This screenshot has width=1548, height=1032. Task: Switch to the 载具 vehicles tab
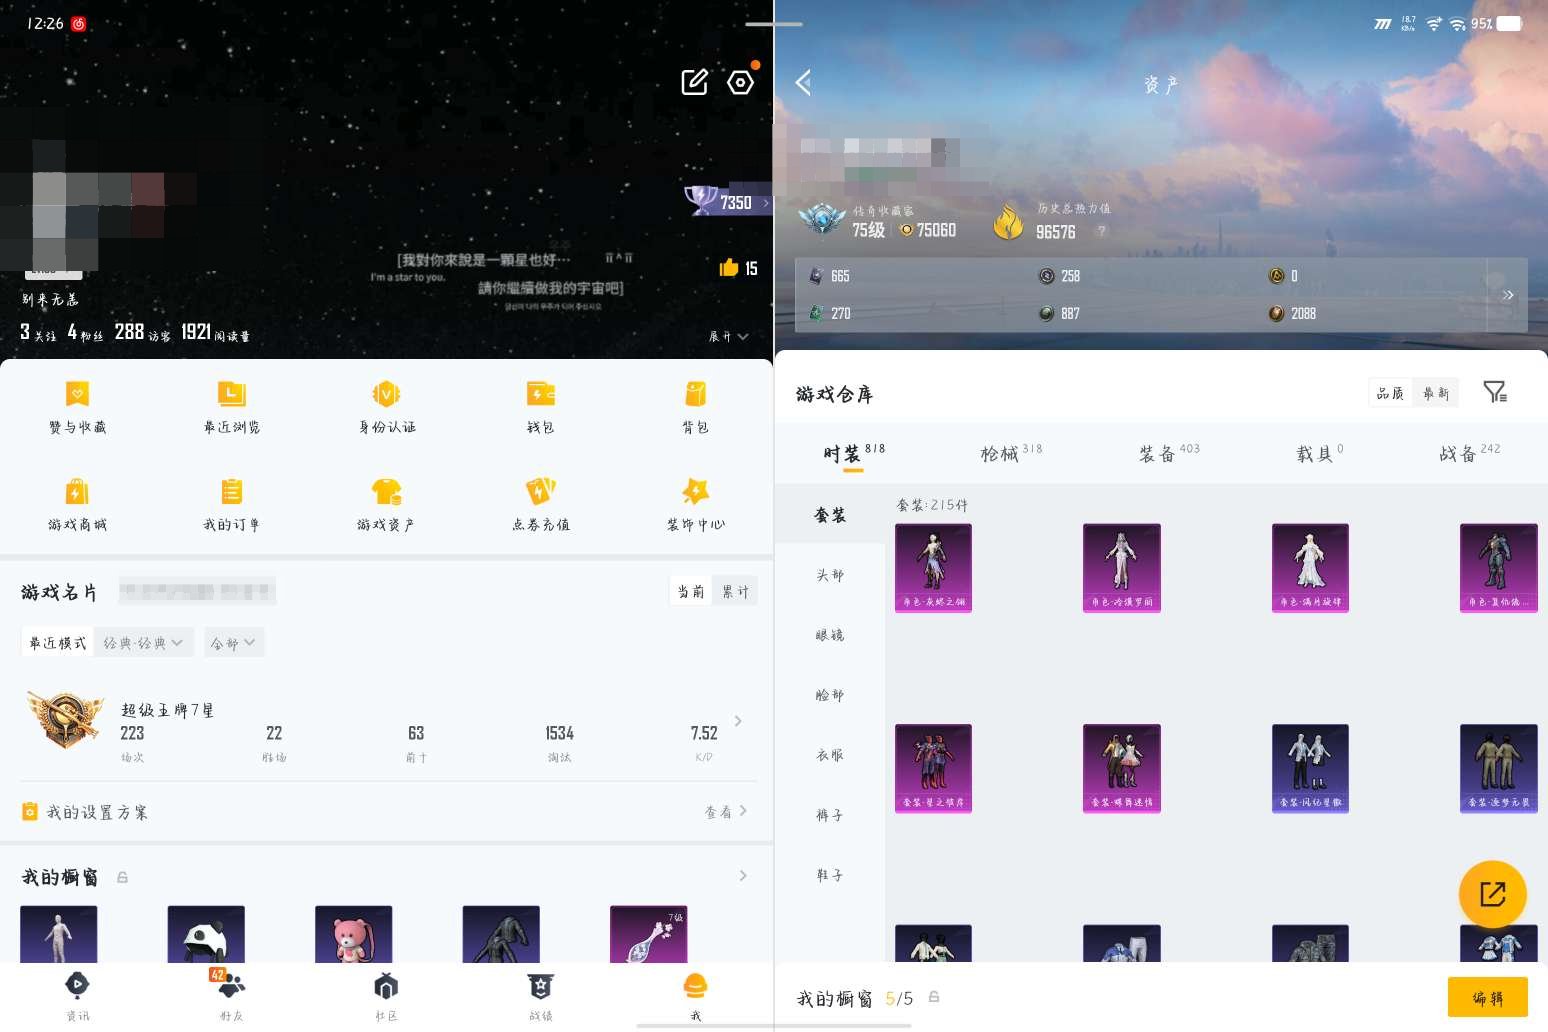pos(1320,453)
